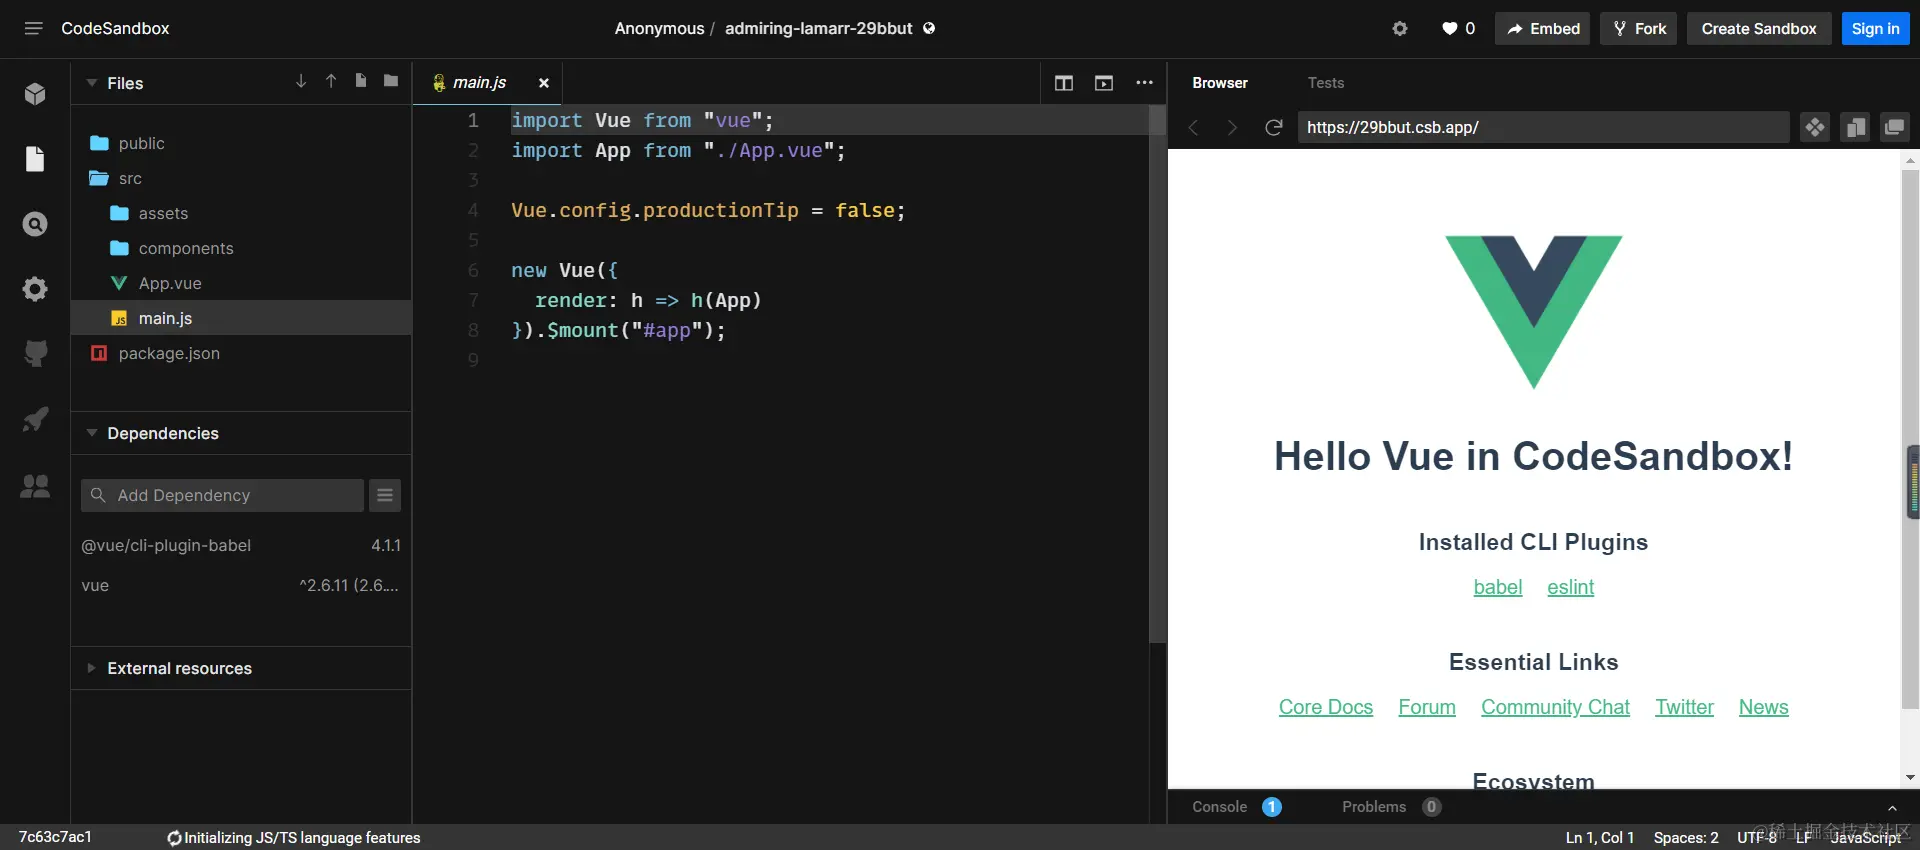Toggle the preview window icon
Image resolution: width=1920 pixels, height=850 pixels.
click(1104, 83)
